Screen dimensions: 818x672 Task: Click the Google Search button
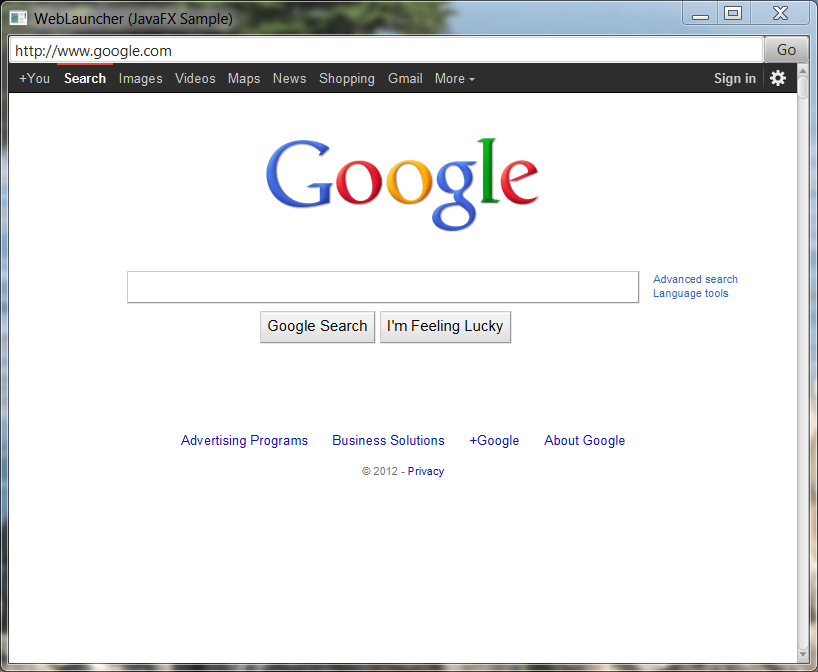coord(317,326)
